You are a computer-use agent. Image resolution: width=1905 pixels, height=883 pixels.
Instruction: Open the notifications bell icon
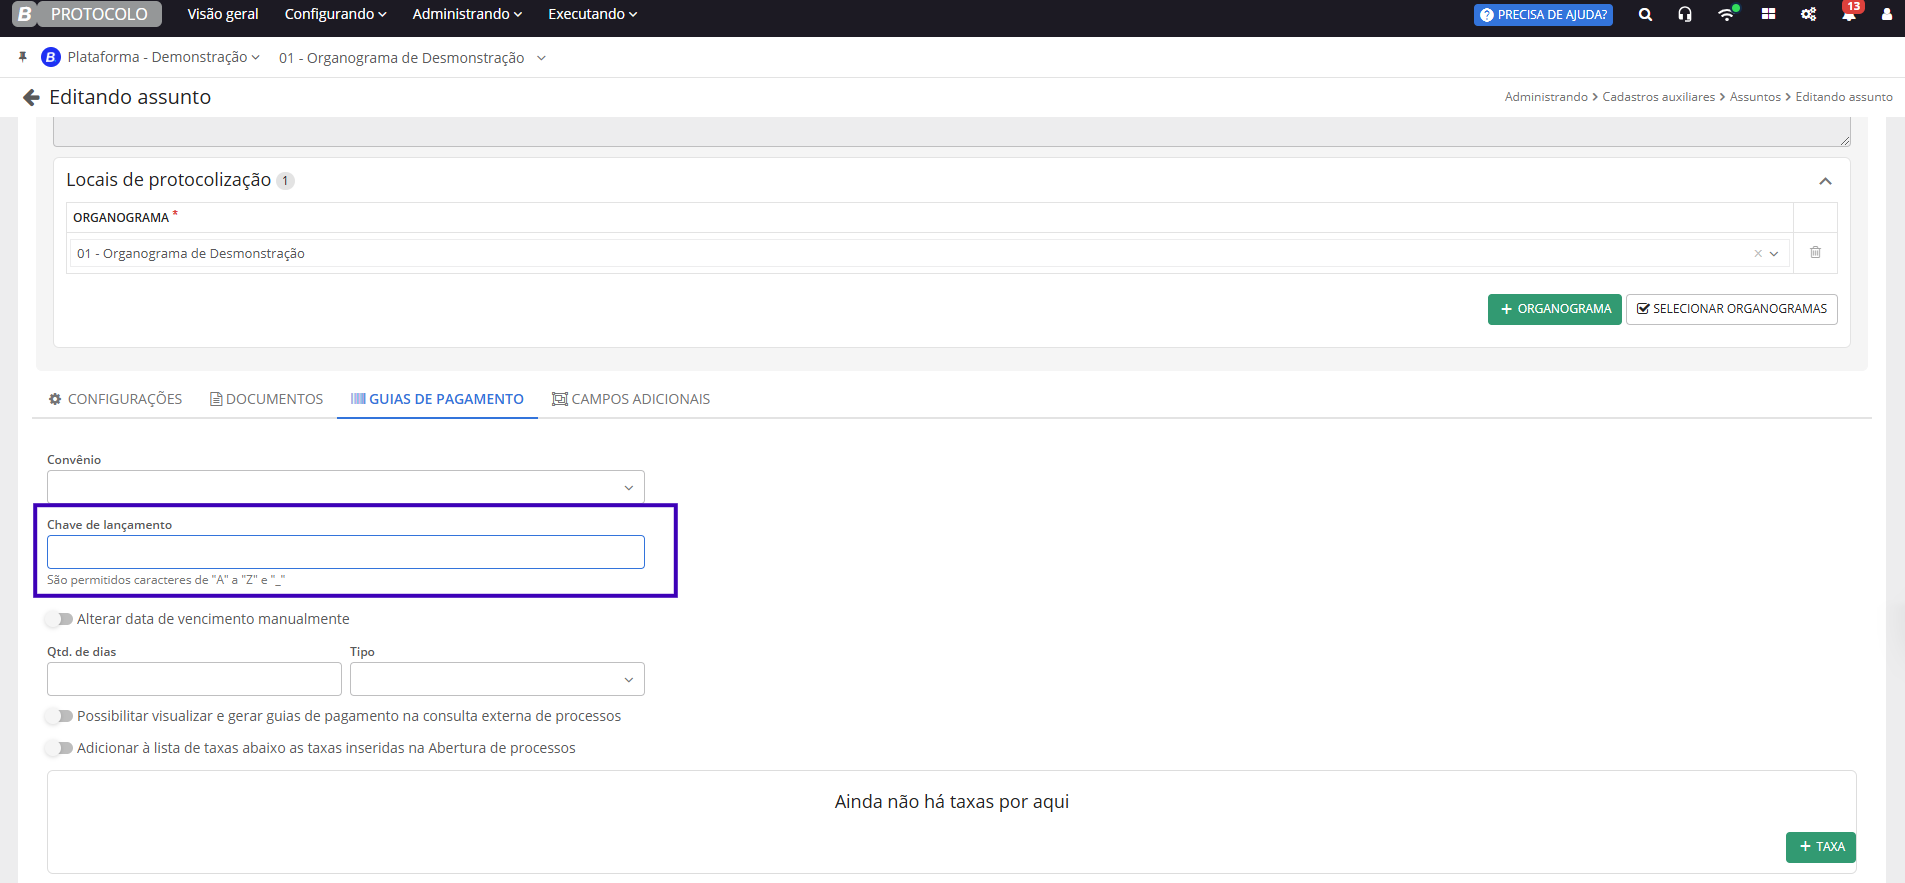[x=1848, y=14]
